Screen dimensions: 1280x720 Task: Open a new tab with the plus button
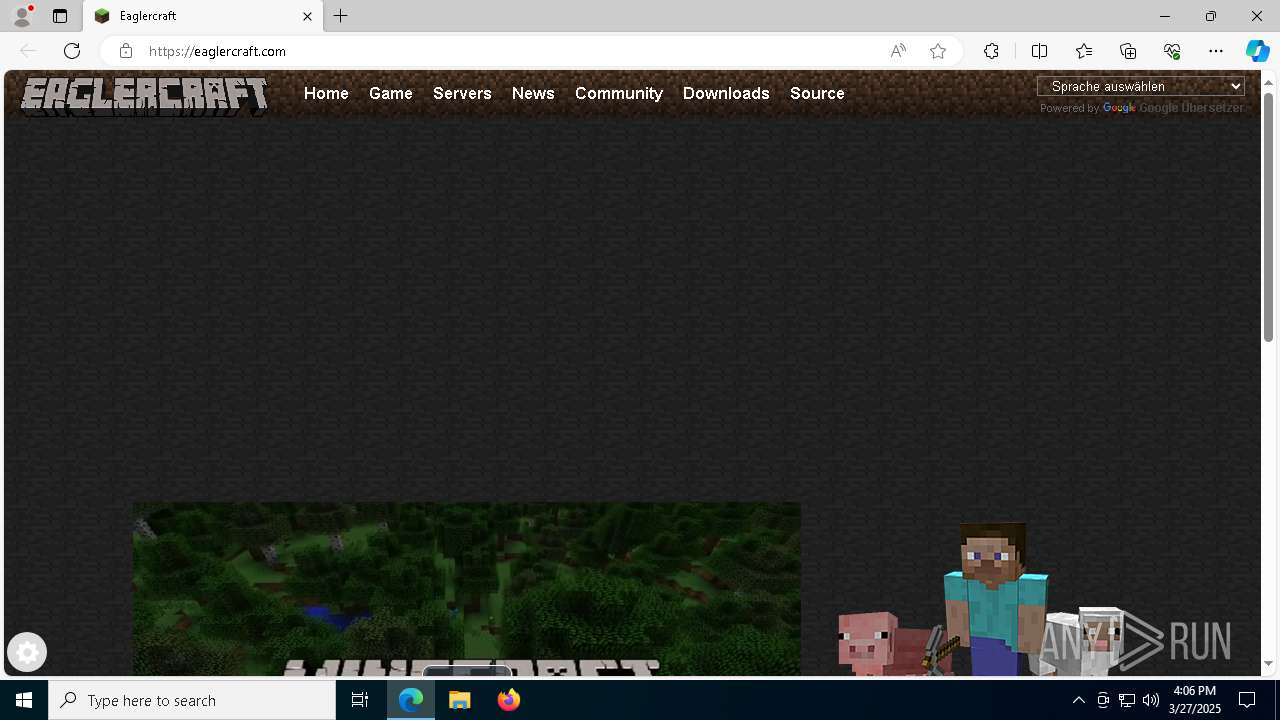[x=341, y=16]
